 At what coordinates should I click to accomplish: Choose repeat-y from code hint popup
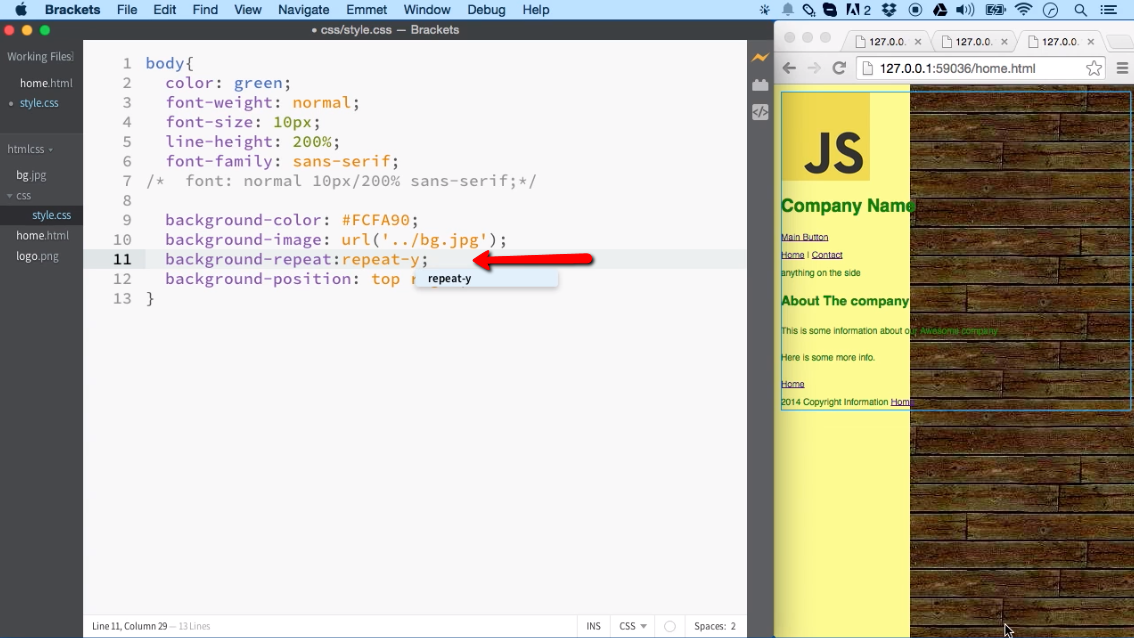click(x=486, y=278)
